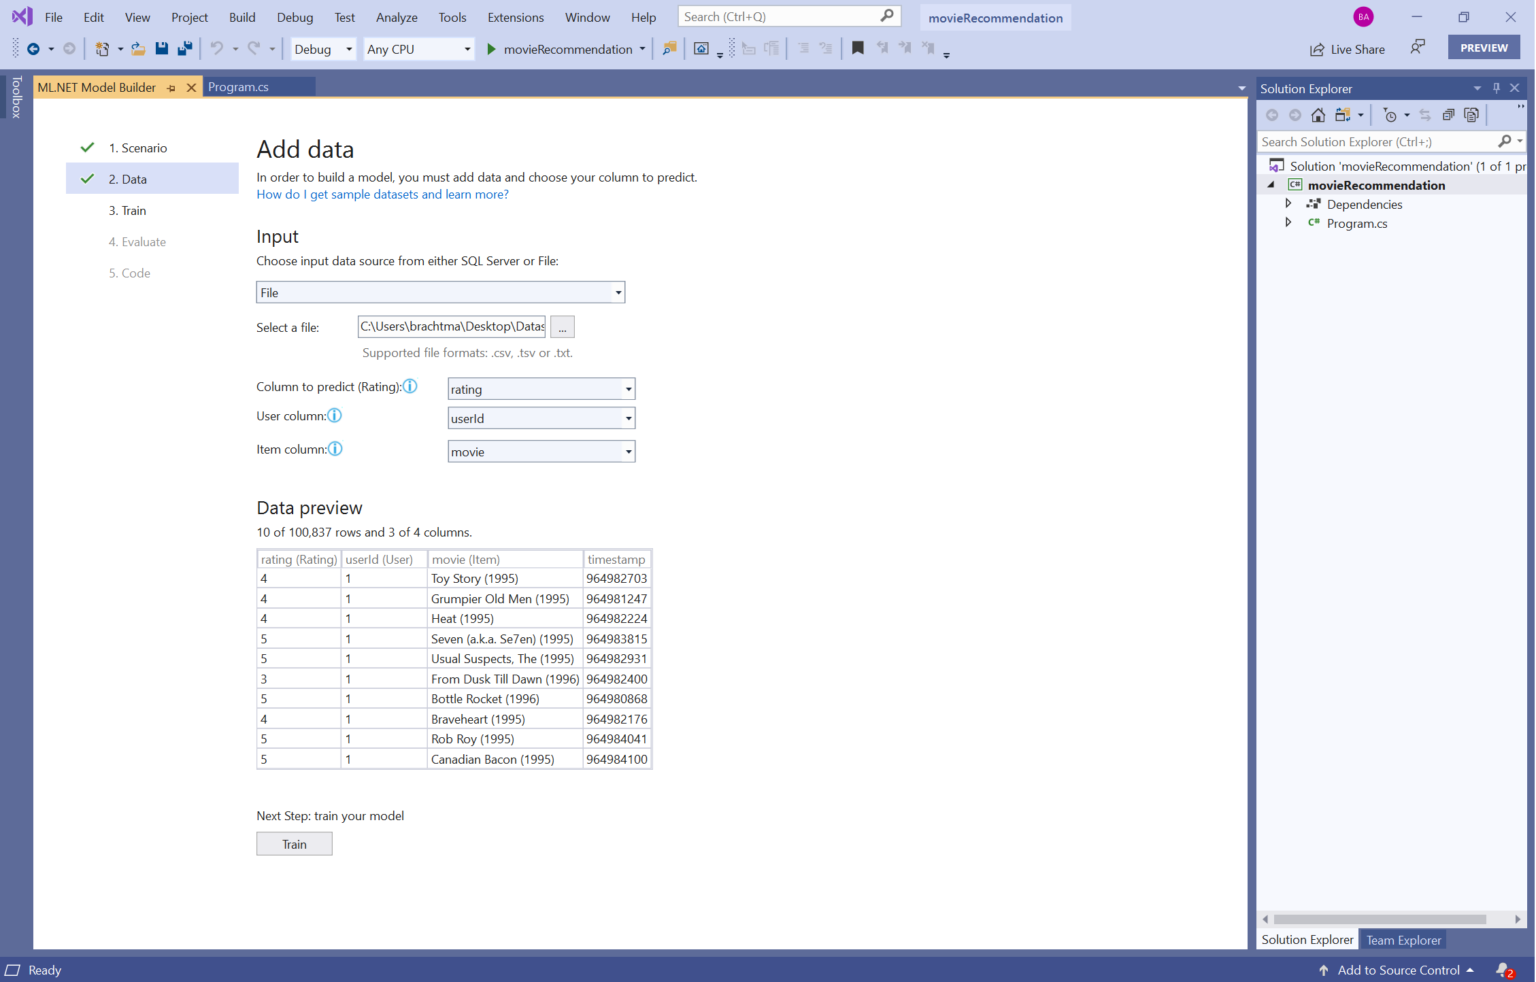This screenshot has height=982, width=1536.
Task: Click the Solution Explorer Home icon
Action: pyautogui.click(x=1318, y=115)
